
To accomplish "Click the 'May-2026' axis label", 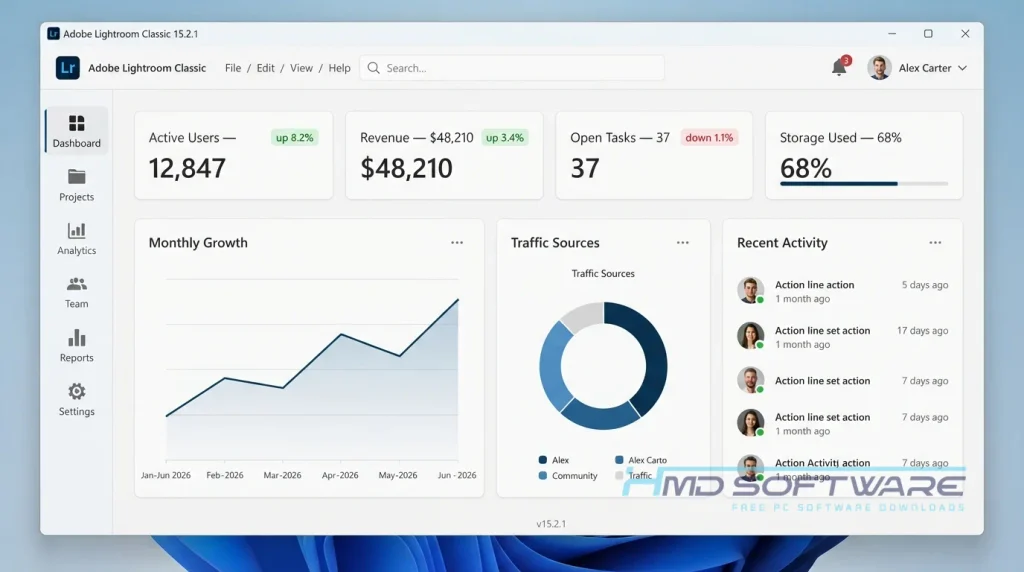I will pos(398,475).
